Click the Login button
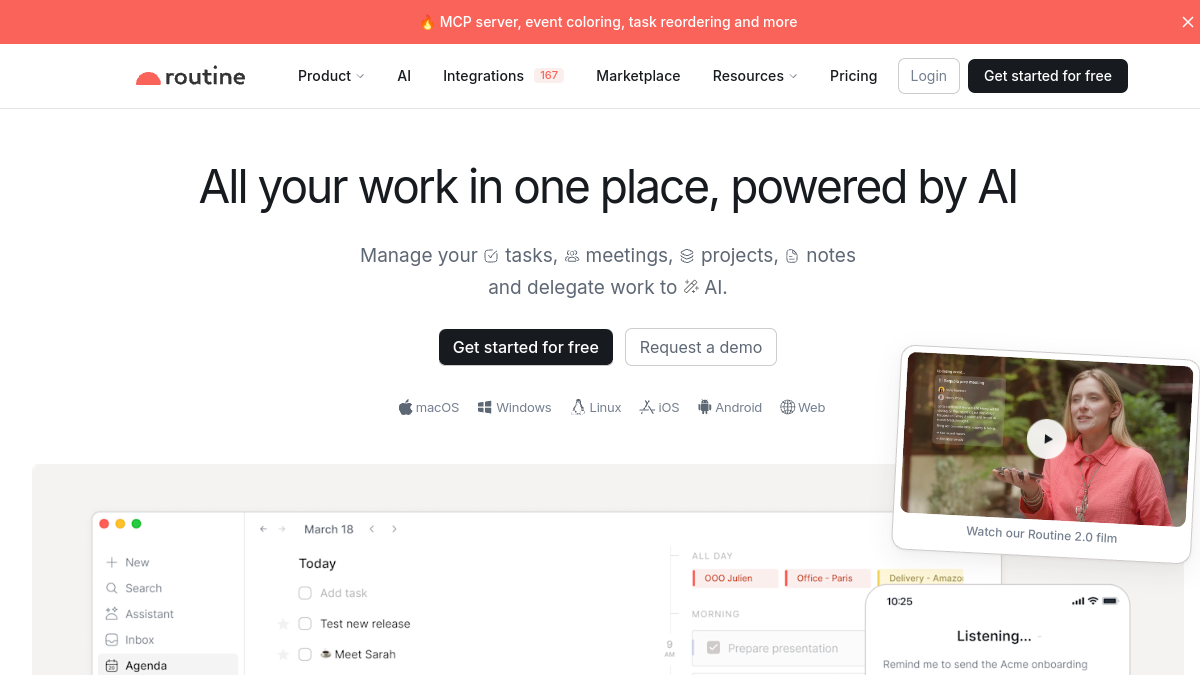The width and height of the screenshot is (1200, 675). pos(929,76)
